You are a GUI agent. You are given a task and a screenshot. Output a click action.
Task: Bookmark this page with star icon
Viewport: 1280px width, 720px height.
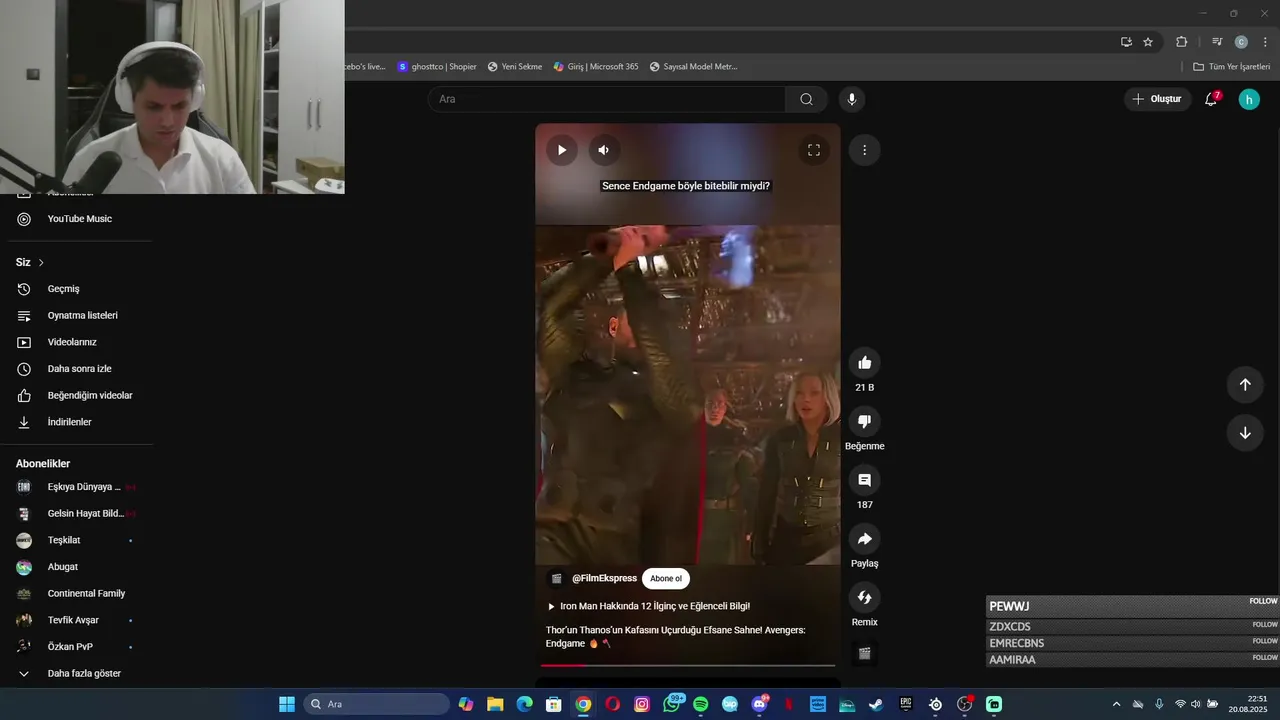click(1148, 42)
